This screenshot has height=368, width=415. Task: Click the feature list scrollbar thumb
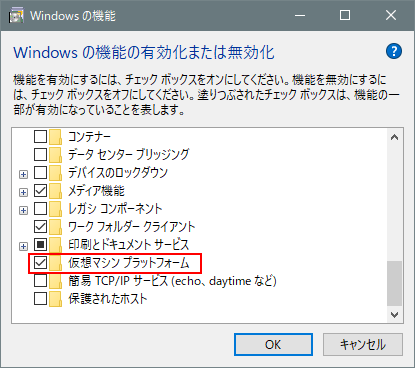click(x=394, y=283)
